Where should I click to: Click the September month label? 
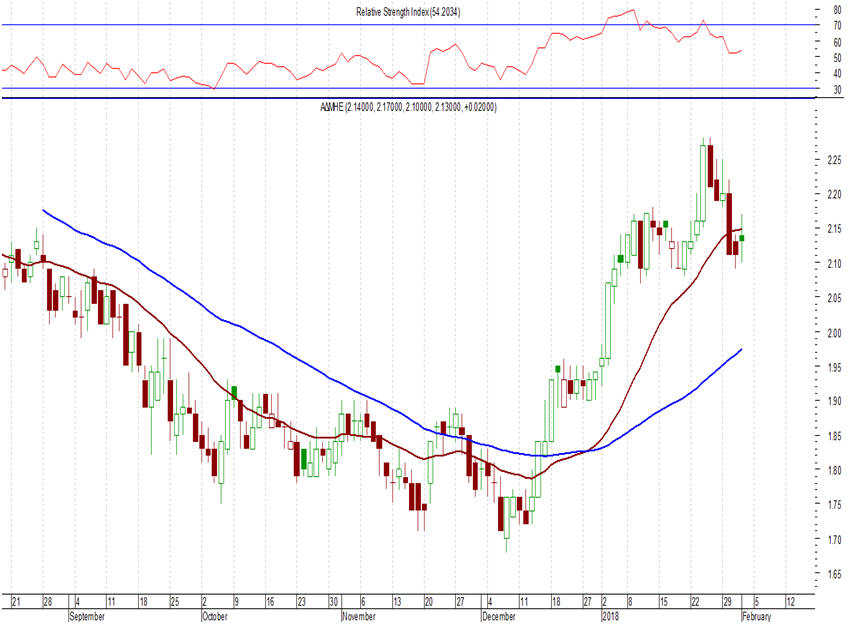[x=87, y=616]
